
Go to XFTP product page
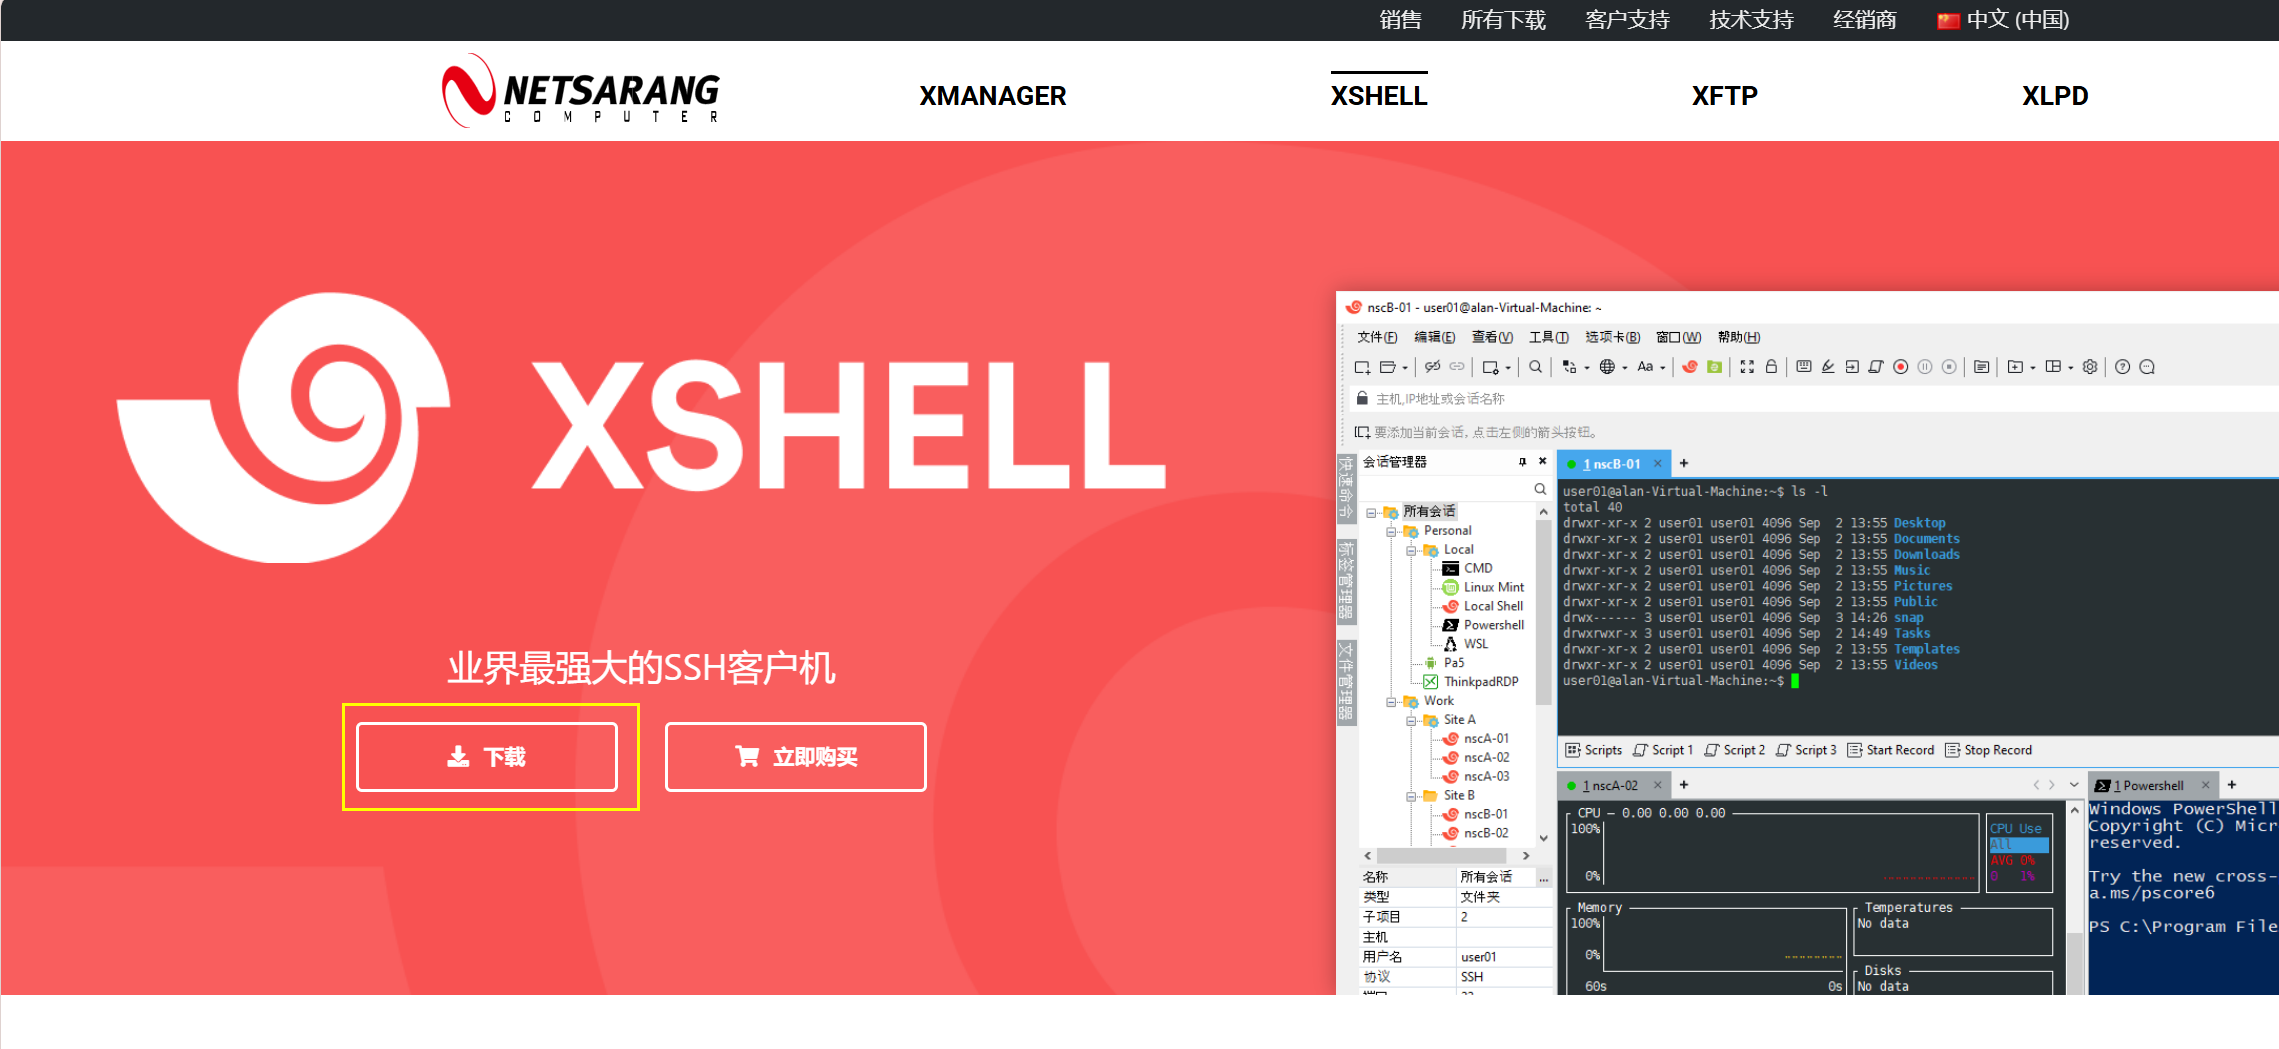(x=1724, y=96)
